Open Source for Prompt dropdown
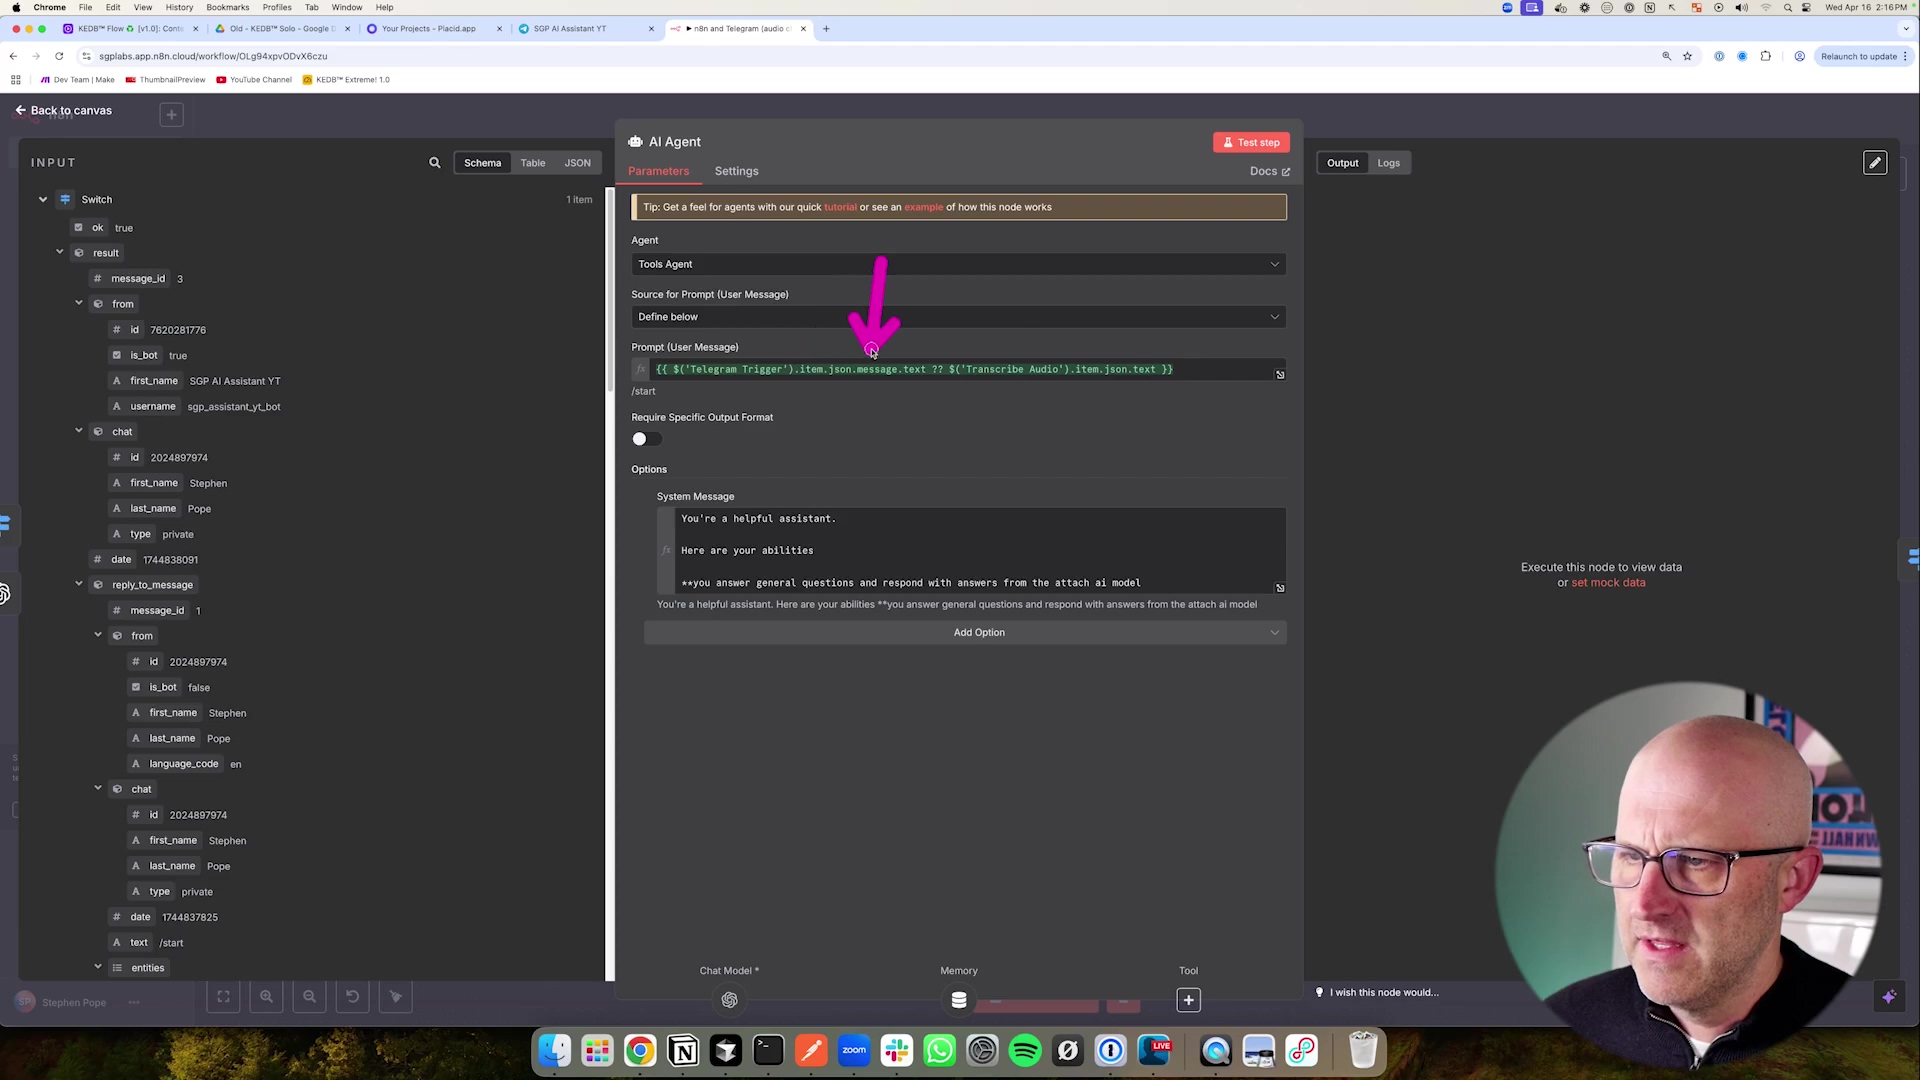 (958, 317)
